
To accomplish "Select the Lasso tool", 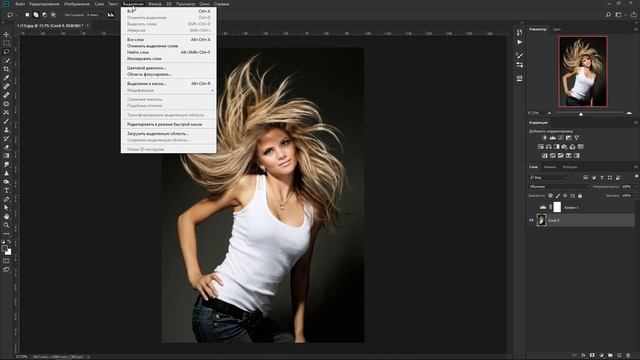I will pos(6,52).
